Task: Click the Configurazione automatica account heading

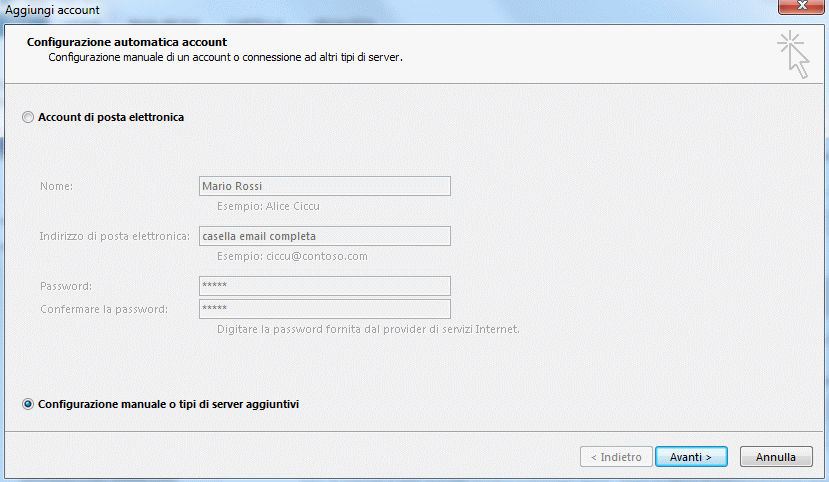Action: coord(127,42)
